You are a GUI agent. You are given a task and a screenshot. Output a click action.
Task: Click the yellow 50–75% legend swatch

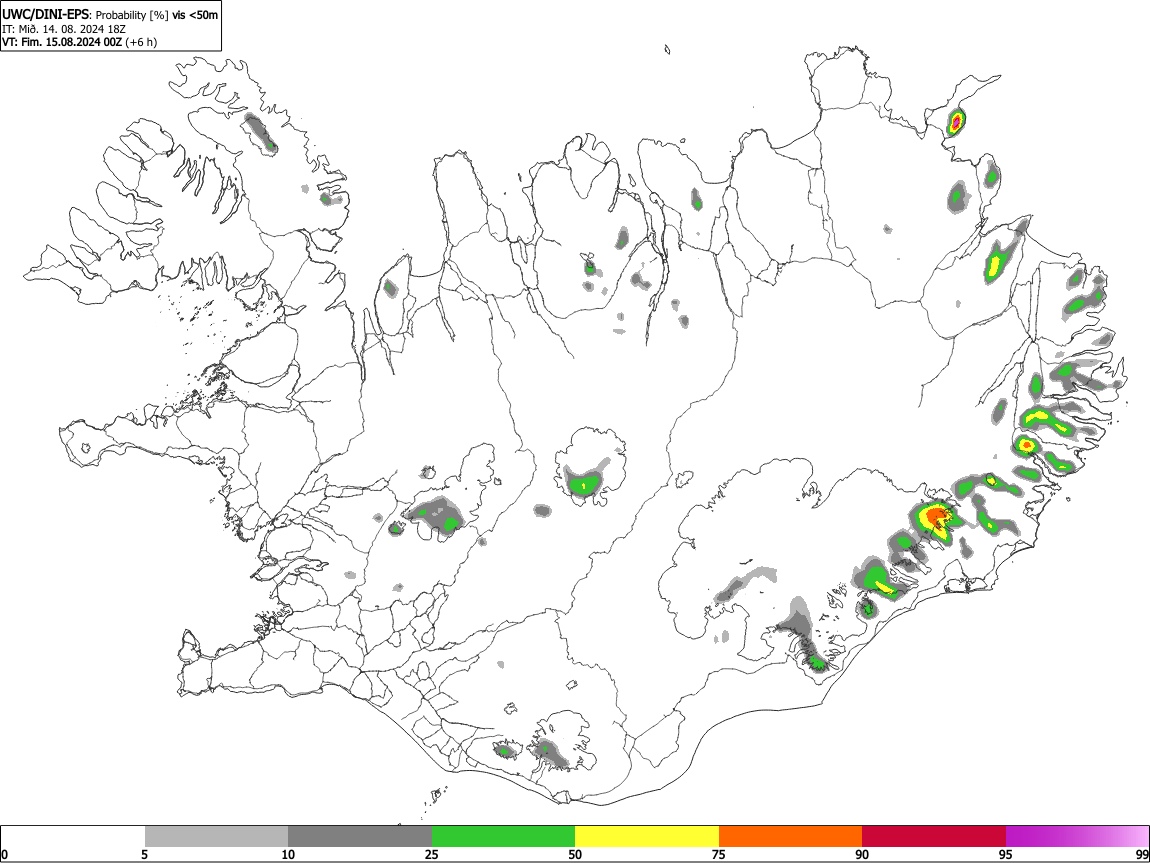647,837
